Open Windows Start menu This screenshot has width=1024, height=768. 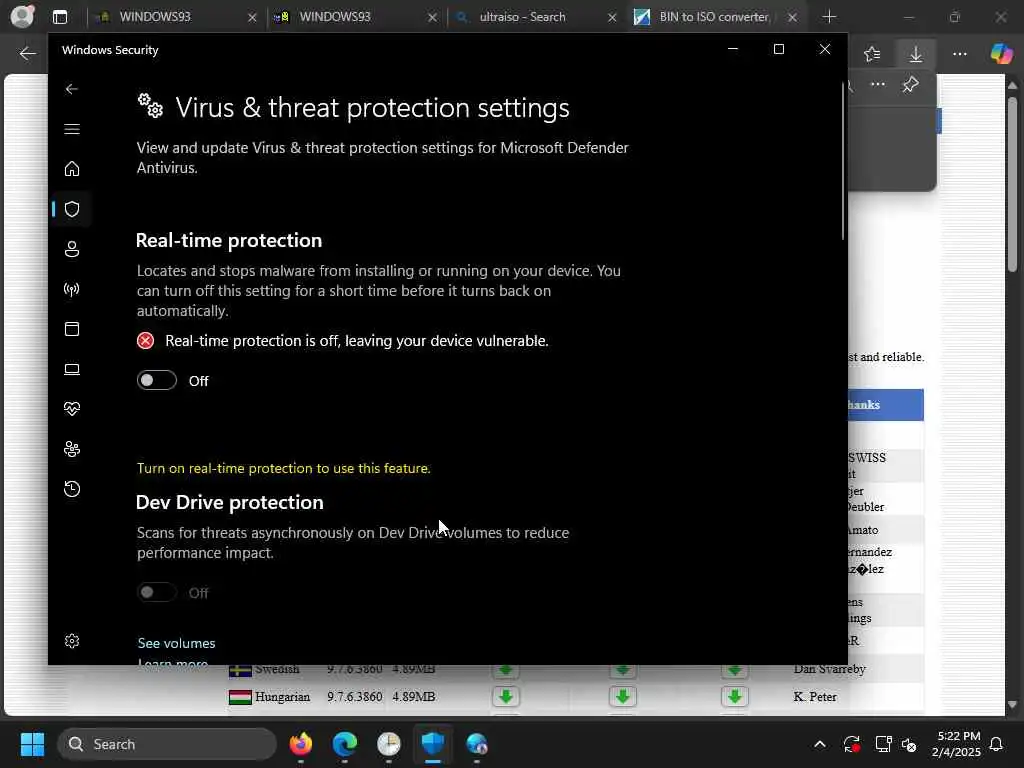click(x=32, y=744)
